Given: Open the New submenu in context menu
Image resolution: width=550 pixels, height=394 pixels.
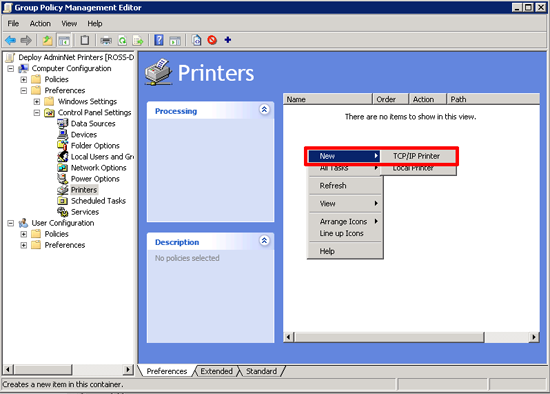Looking at the screenshot, I should click(x=344, y=156).
